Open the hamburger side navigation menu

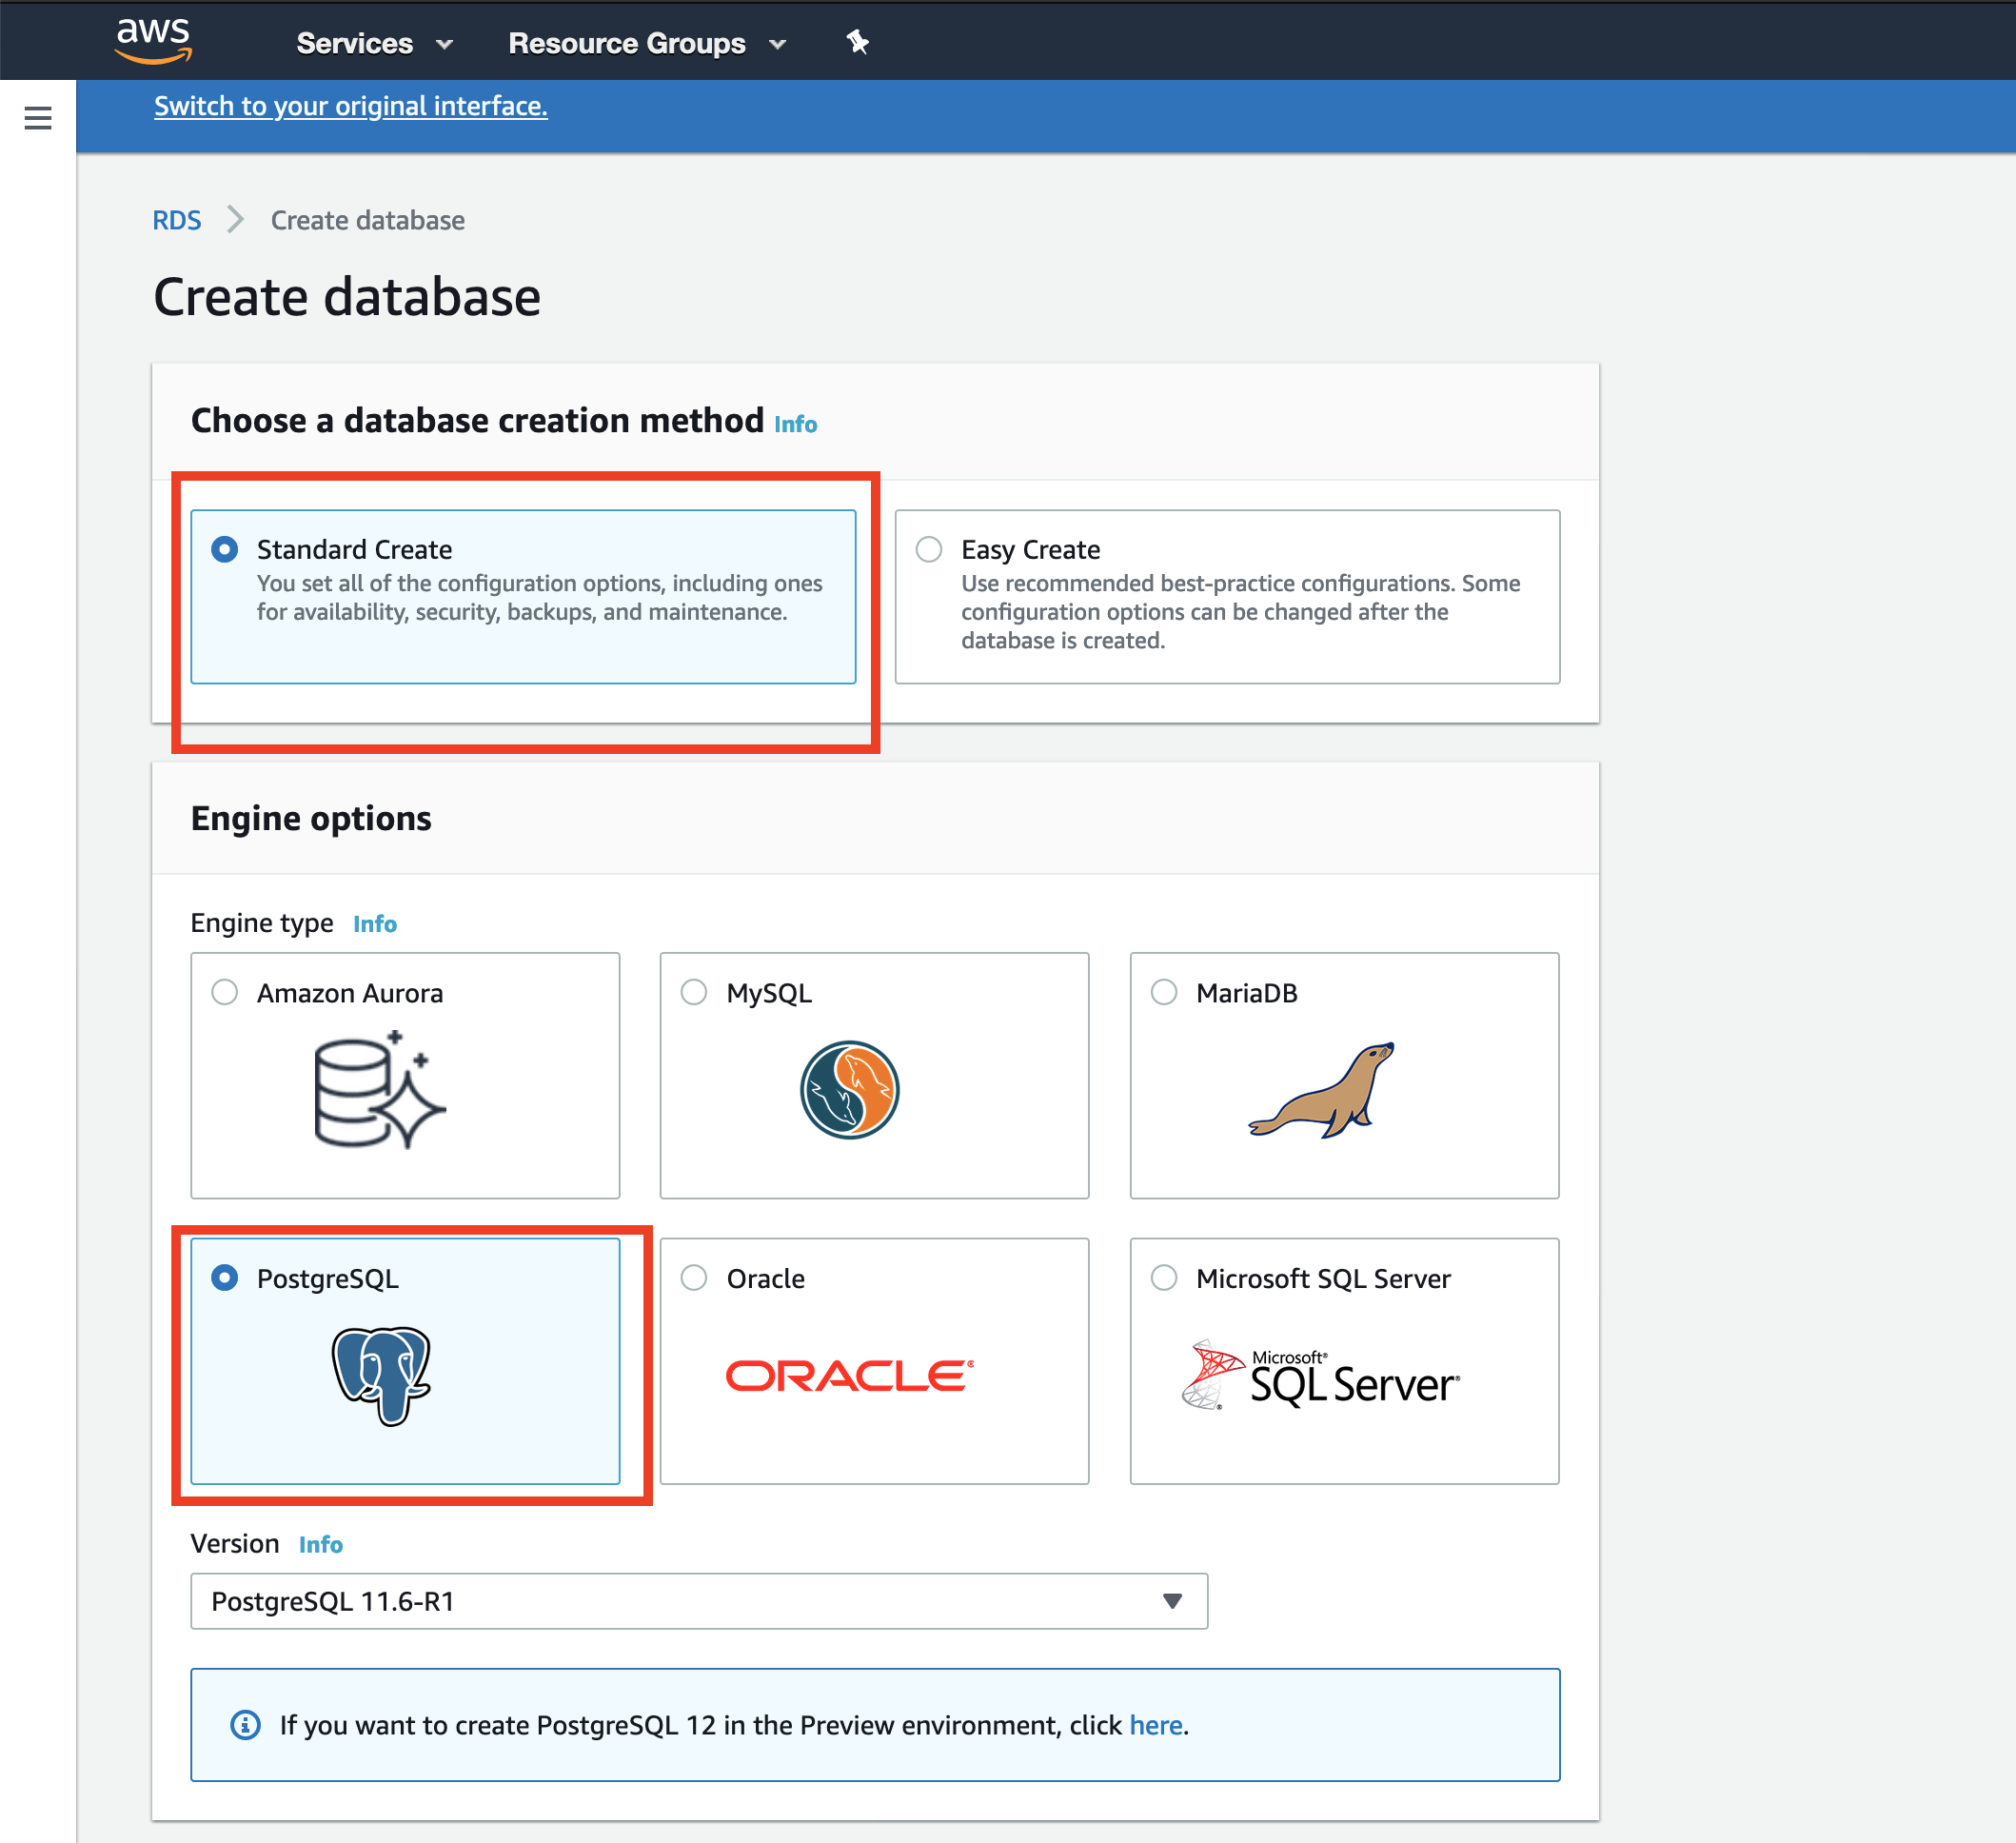38,118
